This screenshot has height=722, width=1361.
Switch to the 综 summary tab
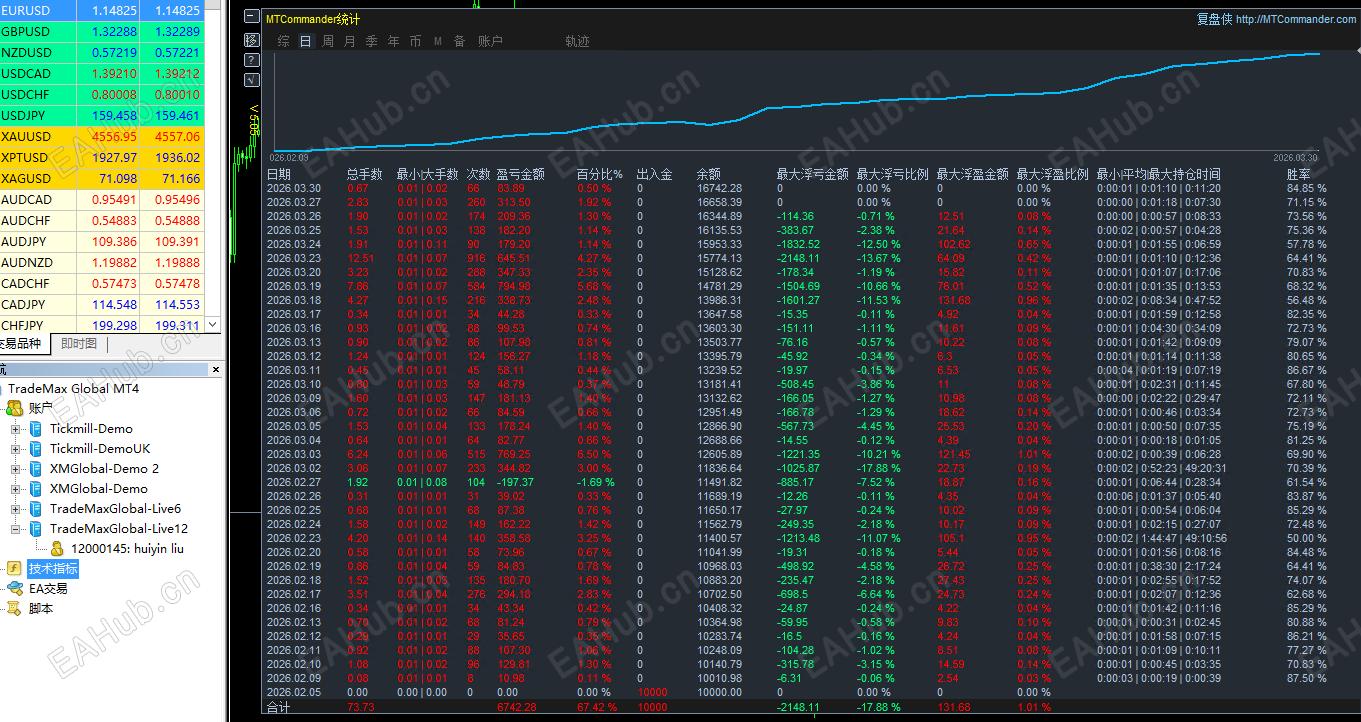click(x=284, y=41)
